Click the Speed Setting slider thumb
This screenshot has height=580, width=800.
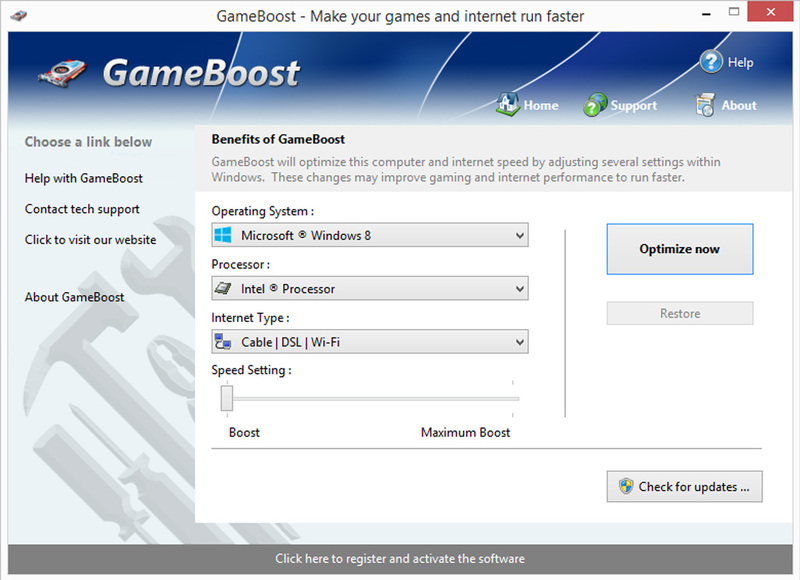pos(227,398)
